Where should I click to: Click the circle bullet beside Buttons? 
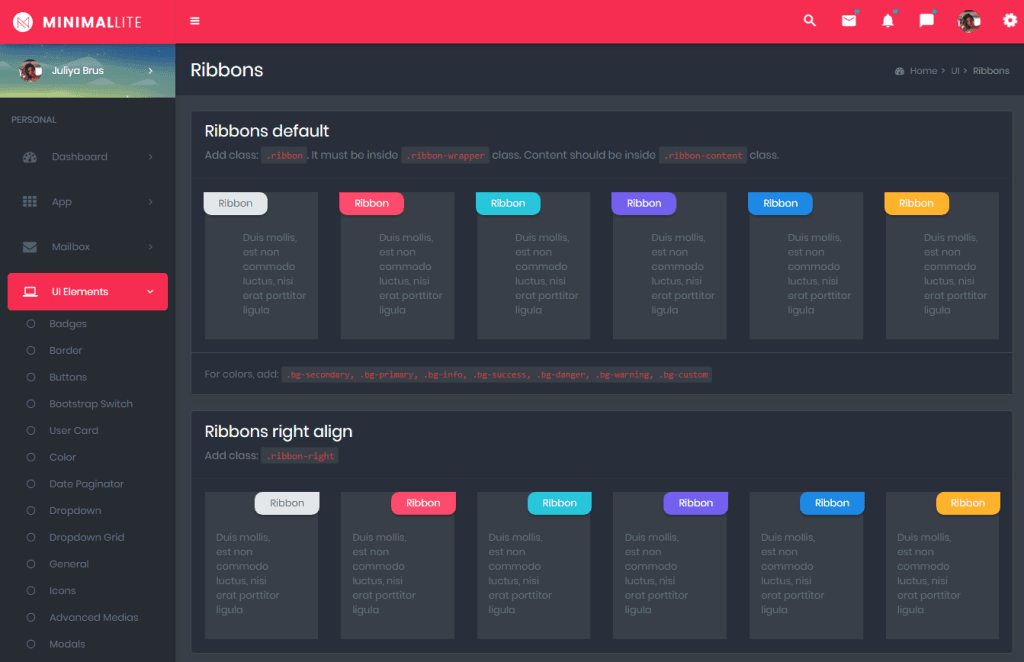point(31,377)
